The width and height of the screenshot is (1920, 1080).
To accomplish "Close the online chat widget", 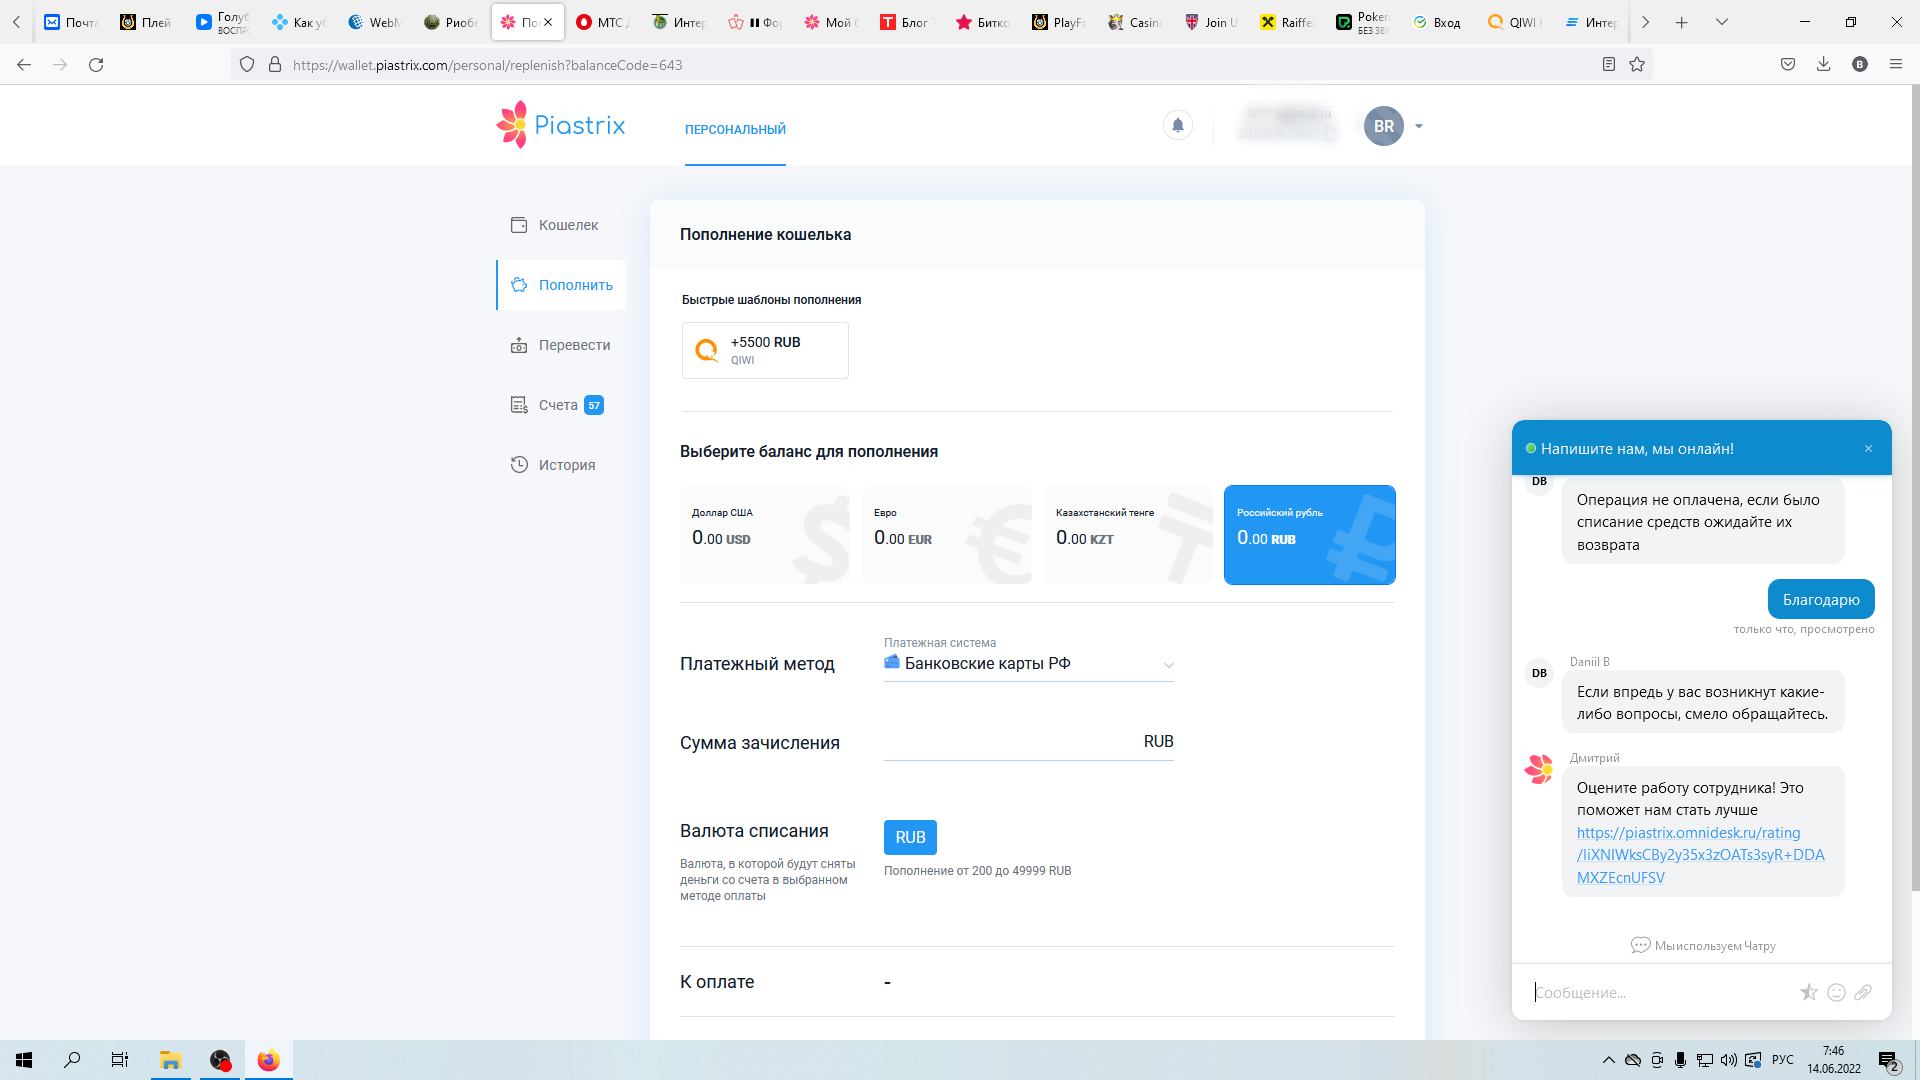I will (1868, 448).
